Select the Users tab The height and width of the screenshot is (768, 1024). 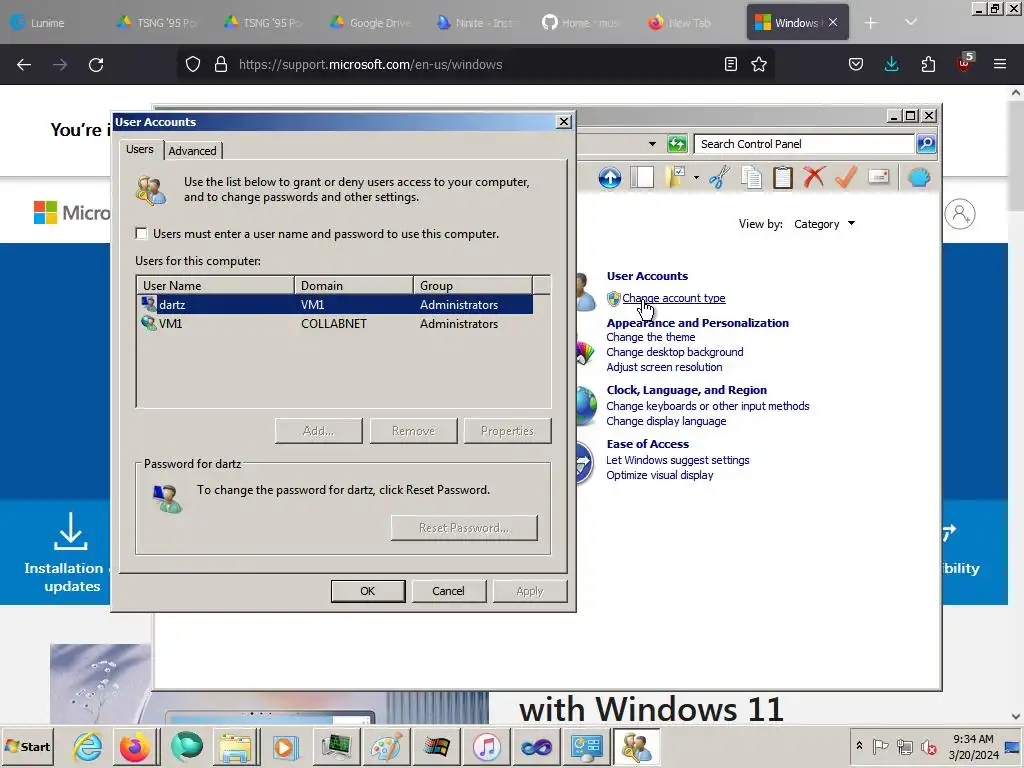(x=140, y=150)
